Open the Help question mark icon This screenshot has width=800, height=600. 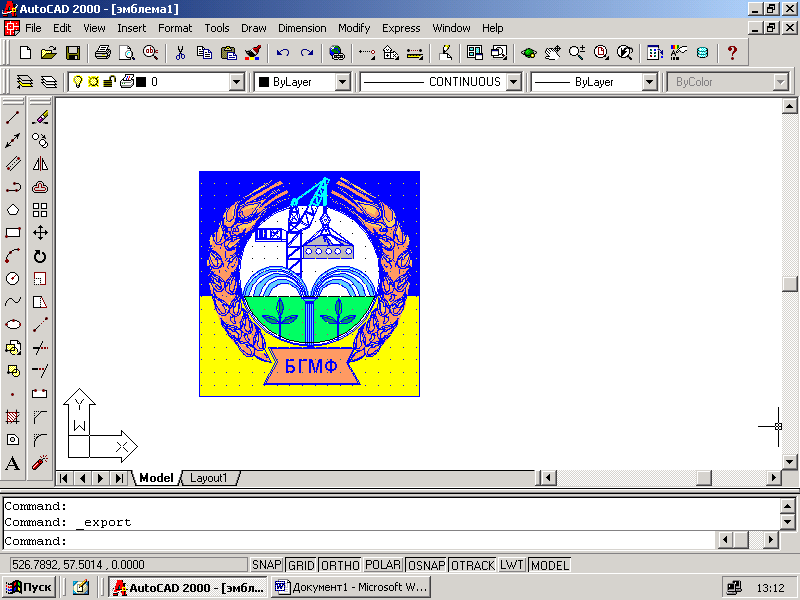click(732, 53)
